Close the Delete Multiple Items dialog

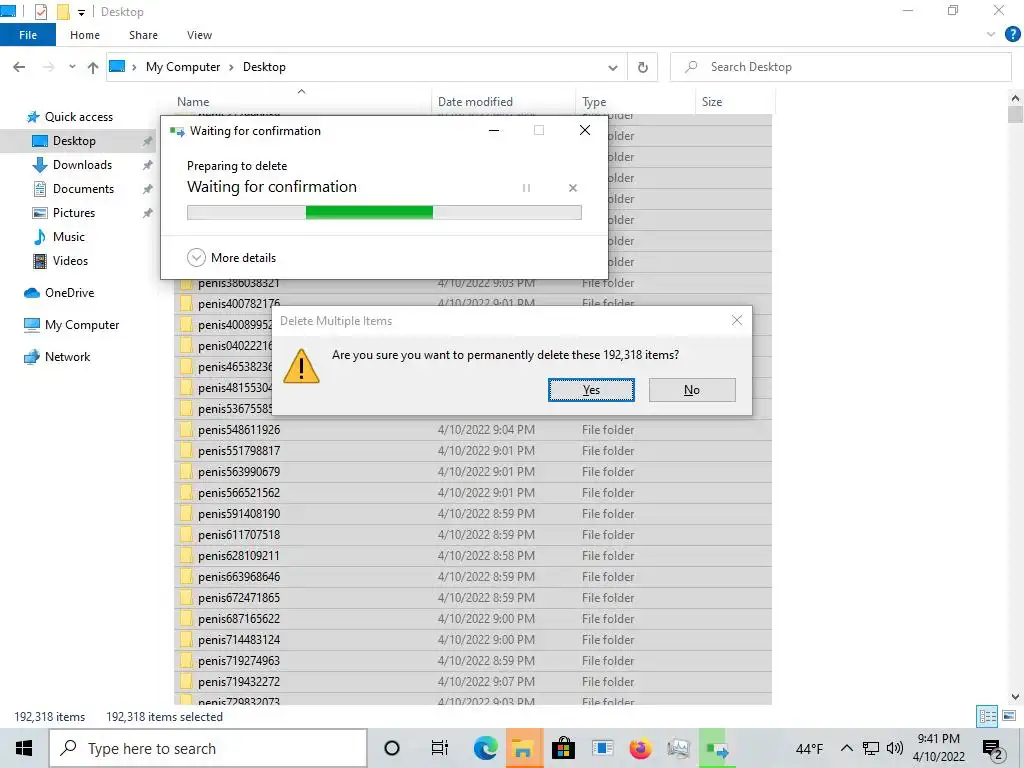[x=737, y=320]
